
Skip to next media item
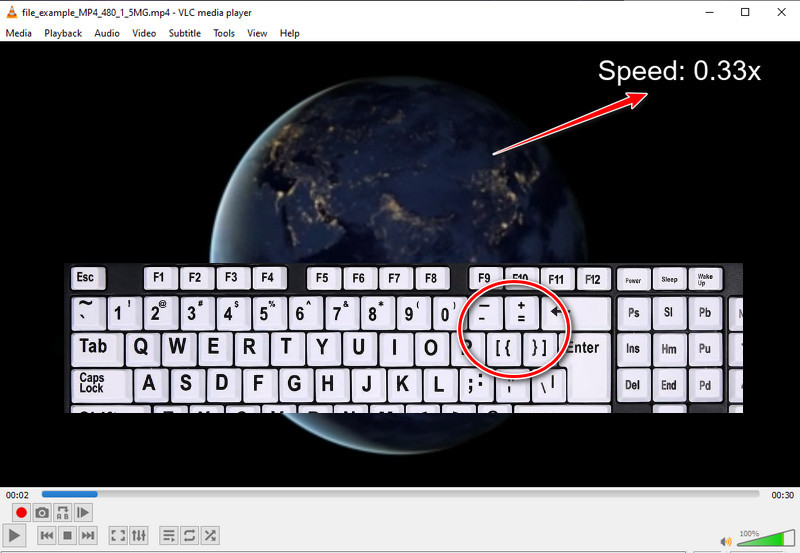[88, 536]
